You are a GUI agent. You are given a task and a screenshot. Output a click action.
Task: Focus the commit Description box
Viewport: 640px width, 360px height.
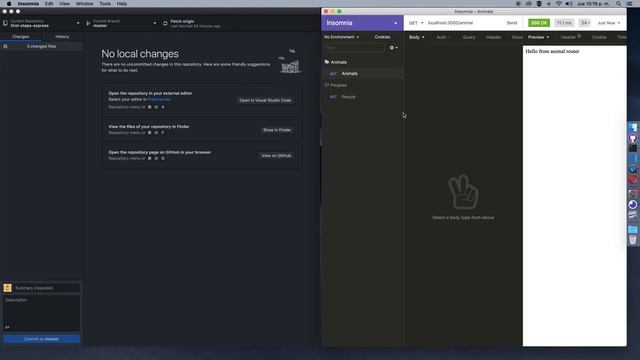click(x=42, y=310)
